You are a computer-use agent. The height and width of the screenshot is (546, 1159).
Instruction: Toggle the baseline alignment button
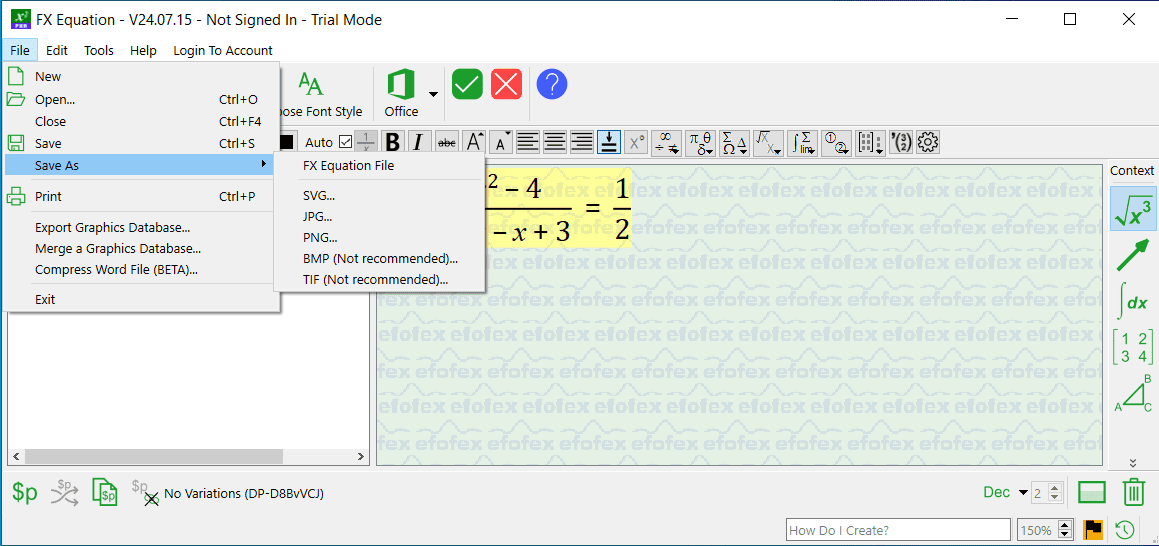pyautogui.click(x=609, y=142)
